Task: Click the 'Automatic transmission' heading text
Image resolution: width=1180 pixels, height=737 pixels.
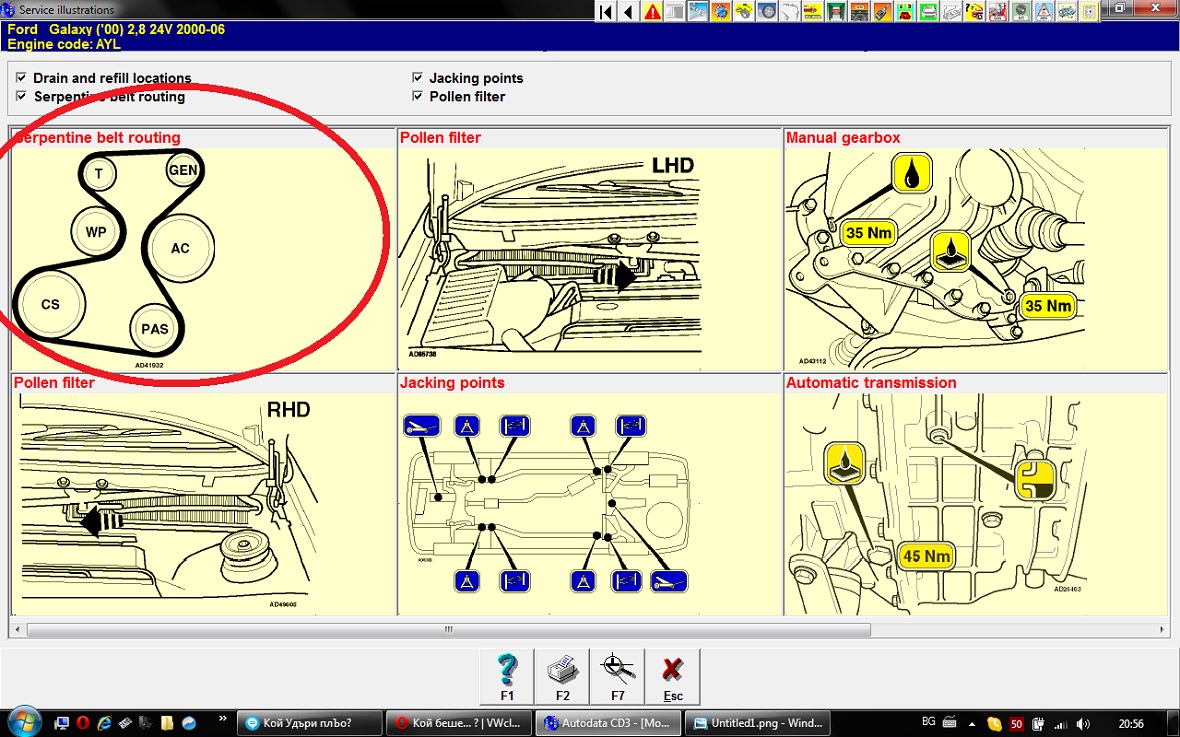Action: pos(871,382)
